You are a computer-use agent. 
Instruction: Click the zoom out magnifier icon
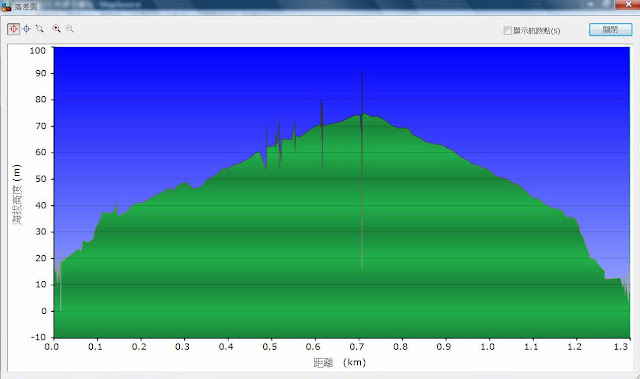click(x=70, y=29)
